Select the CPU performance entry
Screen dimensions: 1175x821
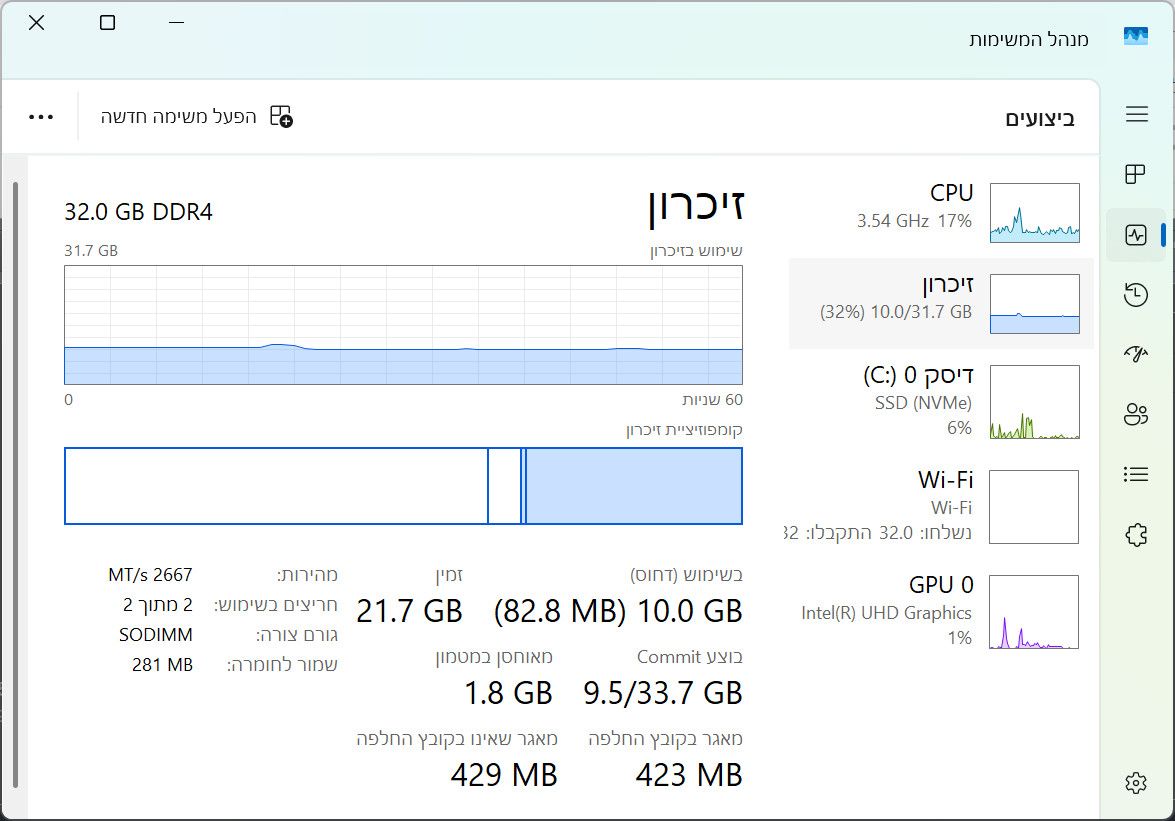tap(941, 213)
